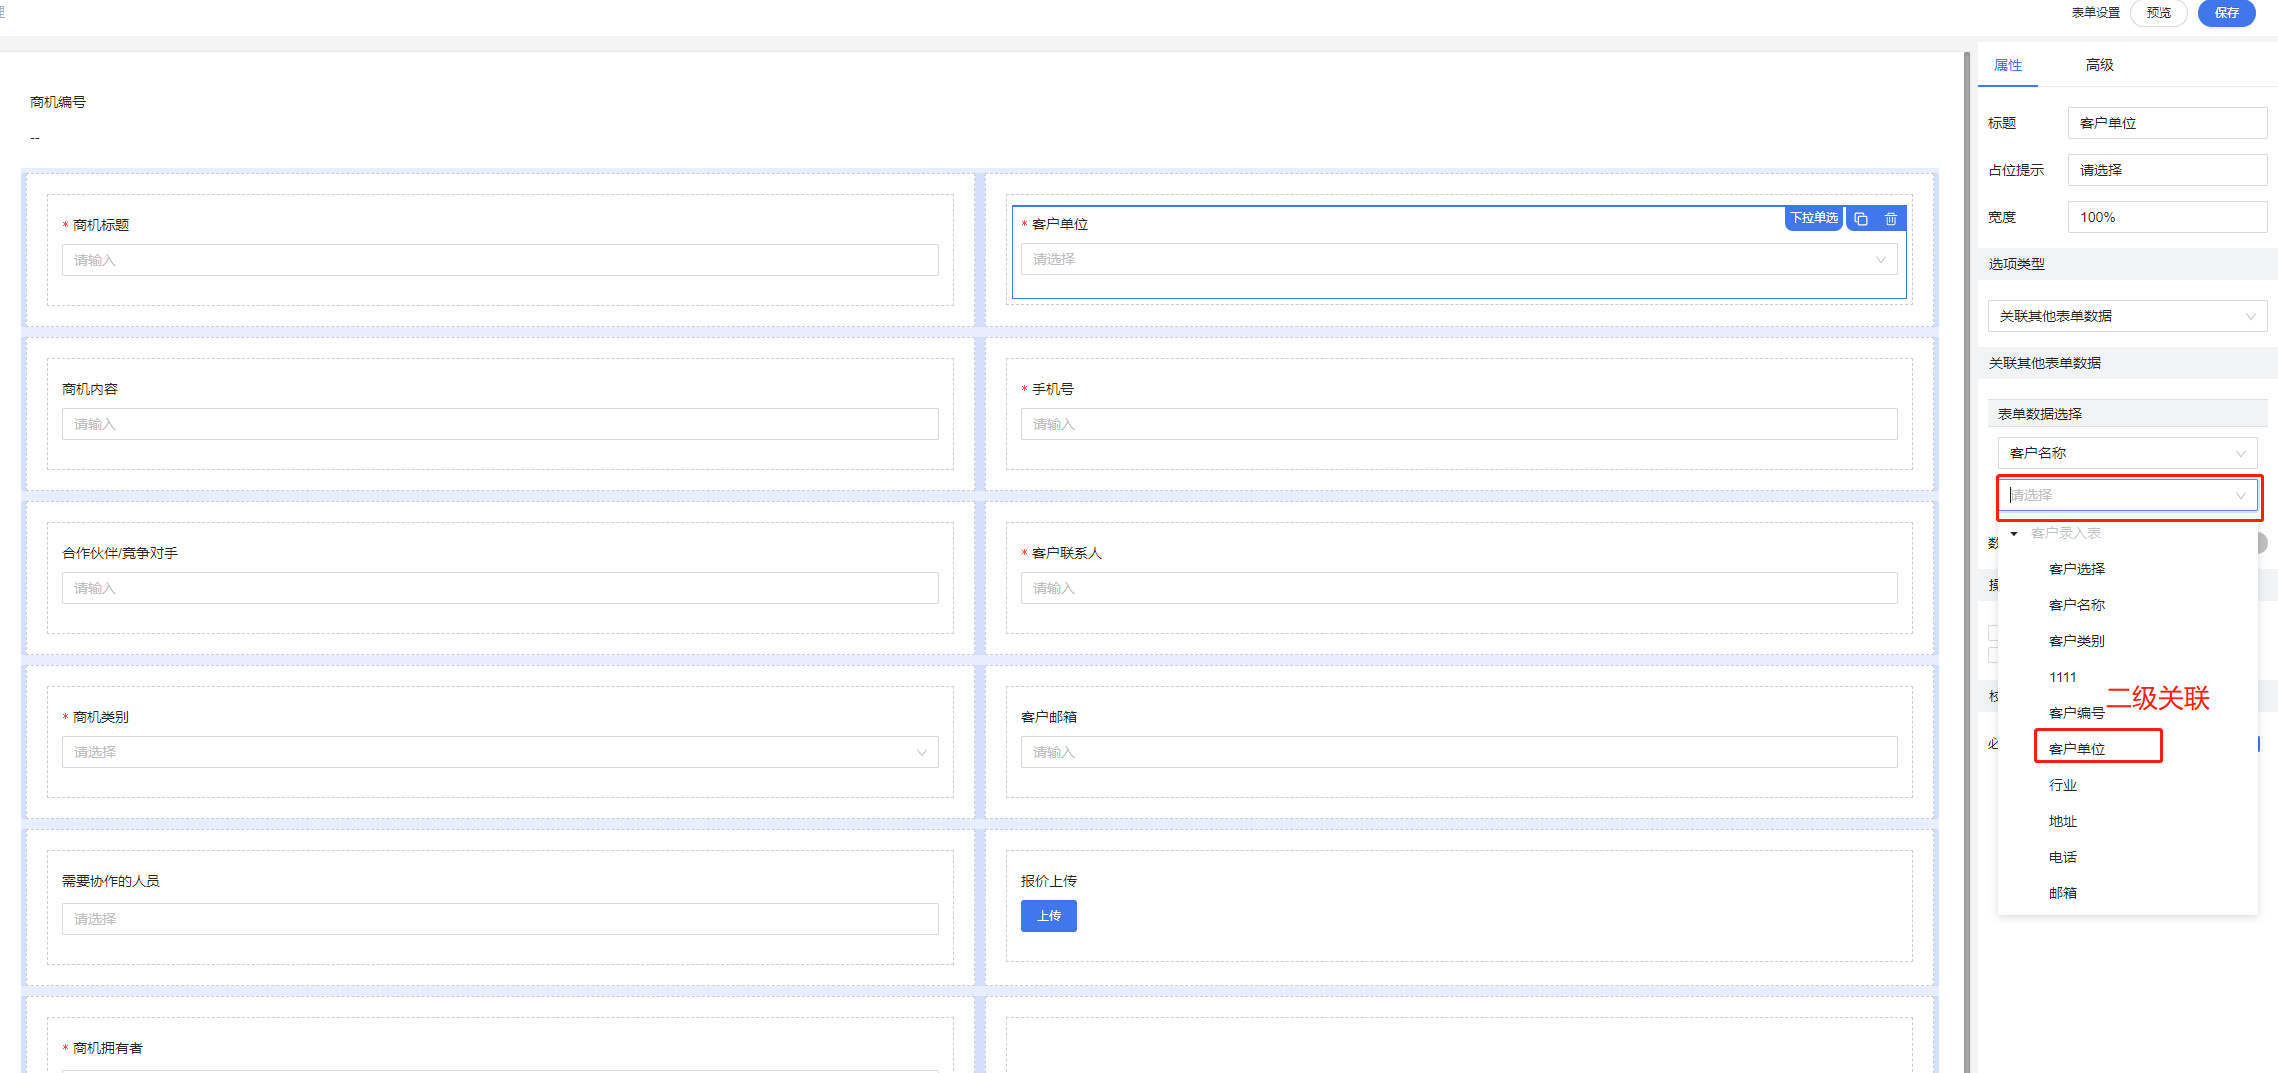Viewport: 2278px width, 1073px height.
Task: Open the 客户名称 form data dropdown
Action: [2127, 453]
